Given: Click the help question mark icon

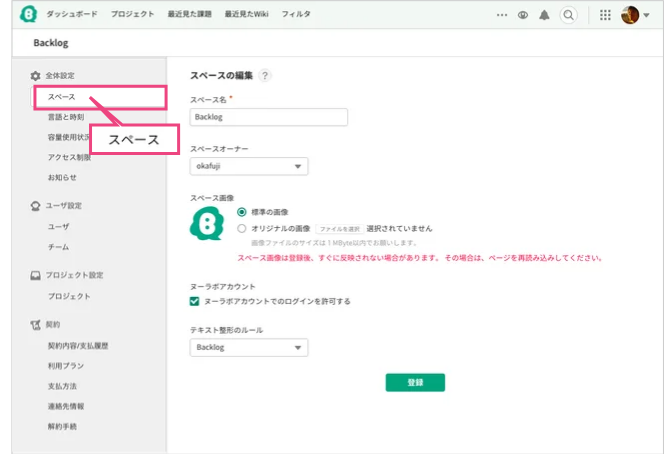Looking at the screenshot, I should point(265,76).
